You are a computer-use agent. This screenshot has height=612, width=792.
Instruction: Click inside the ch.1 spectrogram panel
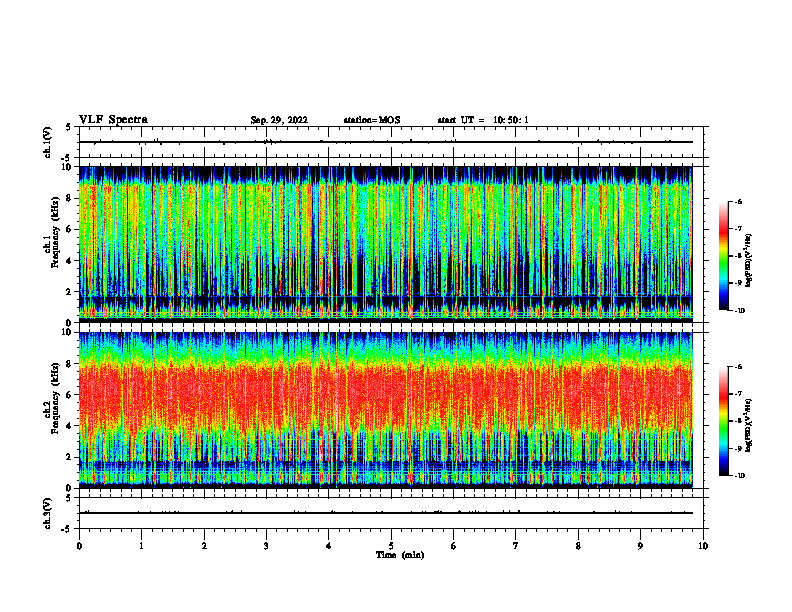(x=386, y=244)
